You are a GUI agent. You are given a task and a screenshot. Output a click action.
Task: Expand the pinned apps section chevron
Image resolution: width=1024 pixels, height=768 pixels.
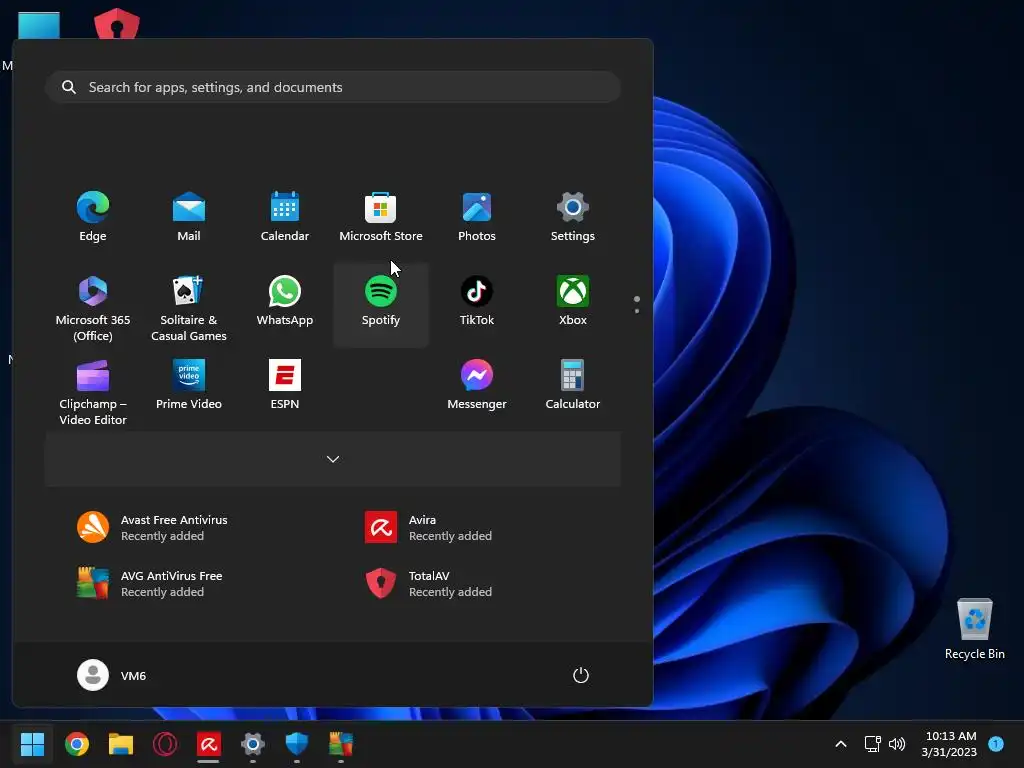[332, 459]
